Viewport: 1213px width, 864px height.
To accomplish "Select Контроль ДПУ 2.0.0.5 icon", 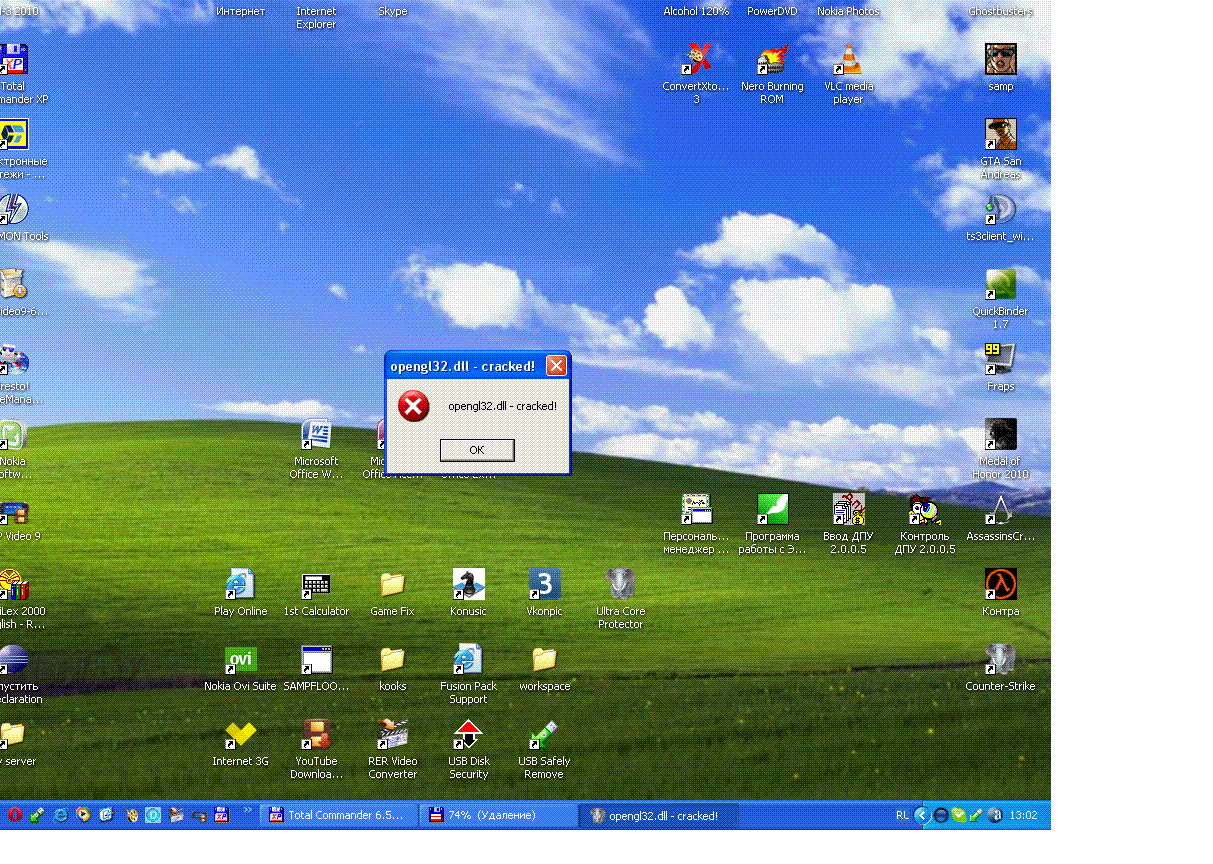I will (x=924, y=525).
